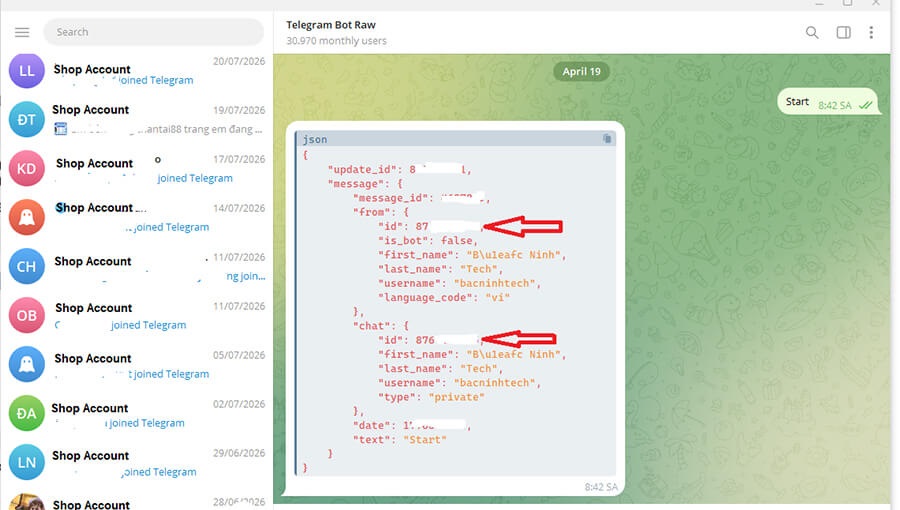Click the "language_code": "vi" line
This screenshot has height=510, width=900.
pyautogui.click(x=444, y=297)
